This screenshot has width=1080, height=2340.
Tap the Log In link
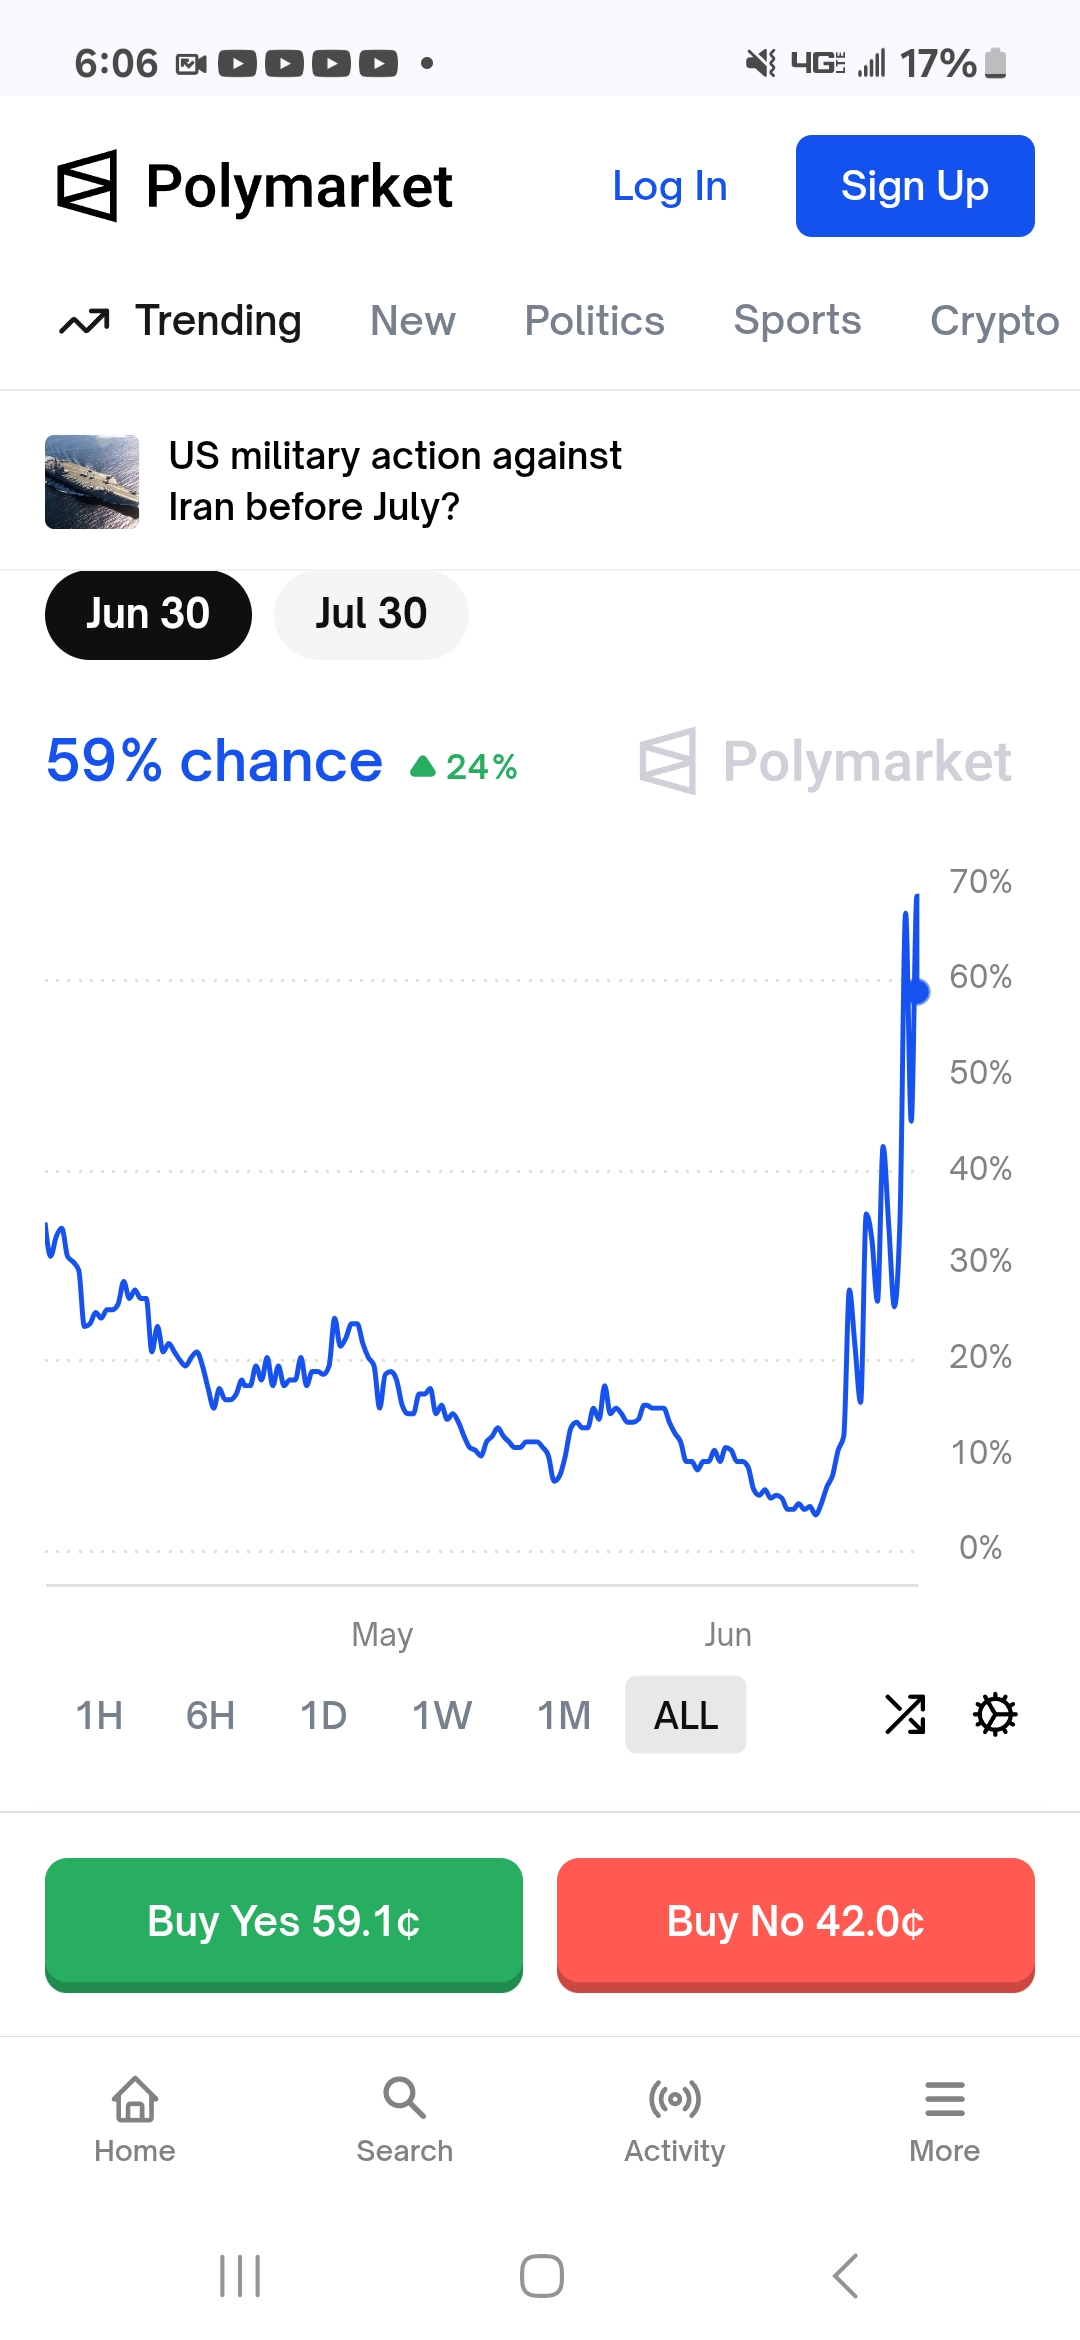670,186
